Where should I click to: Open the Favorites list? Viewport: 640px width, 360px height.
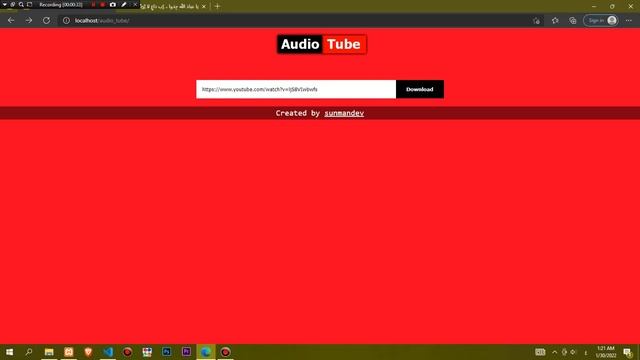(555, 20)
